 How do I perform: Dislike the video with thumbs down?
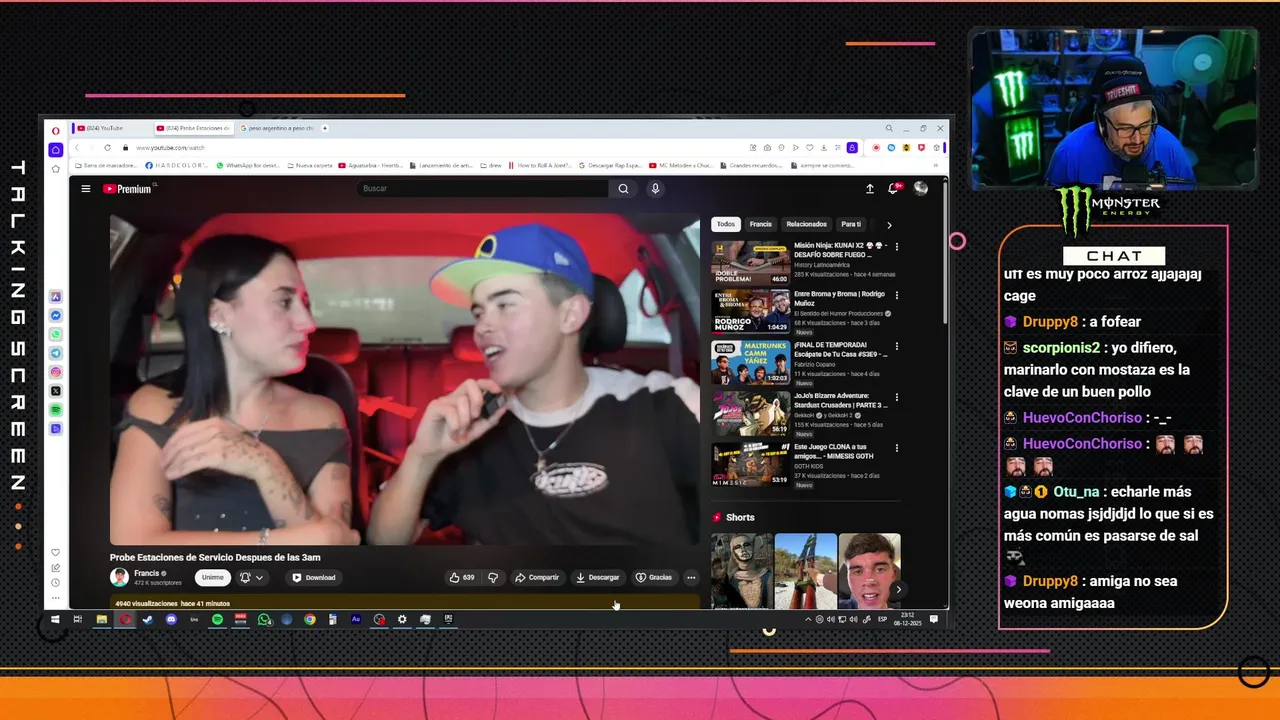tap(493, 577)
